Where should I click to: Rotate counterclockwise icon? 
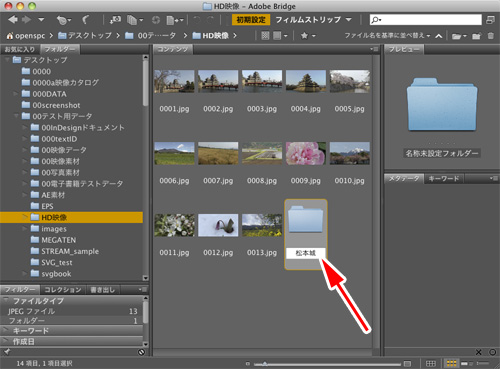tap(197, 20)
